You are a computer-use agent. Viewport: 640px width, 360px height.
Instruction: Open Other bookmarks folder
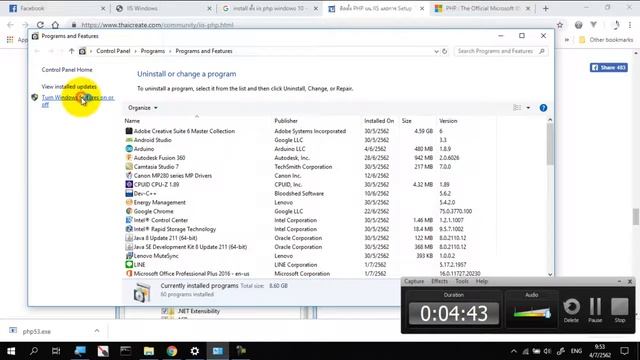coord(606,40)
